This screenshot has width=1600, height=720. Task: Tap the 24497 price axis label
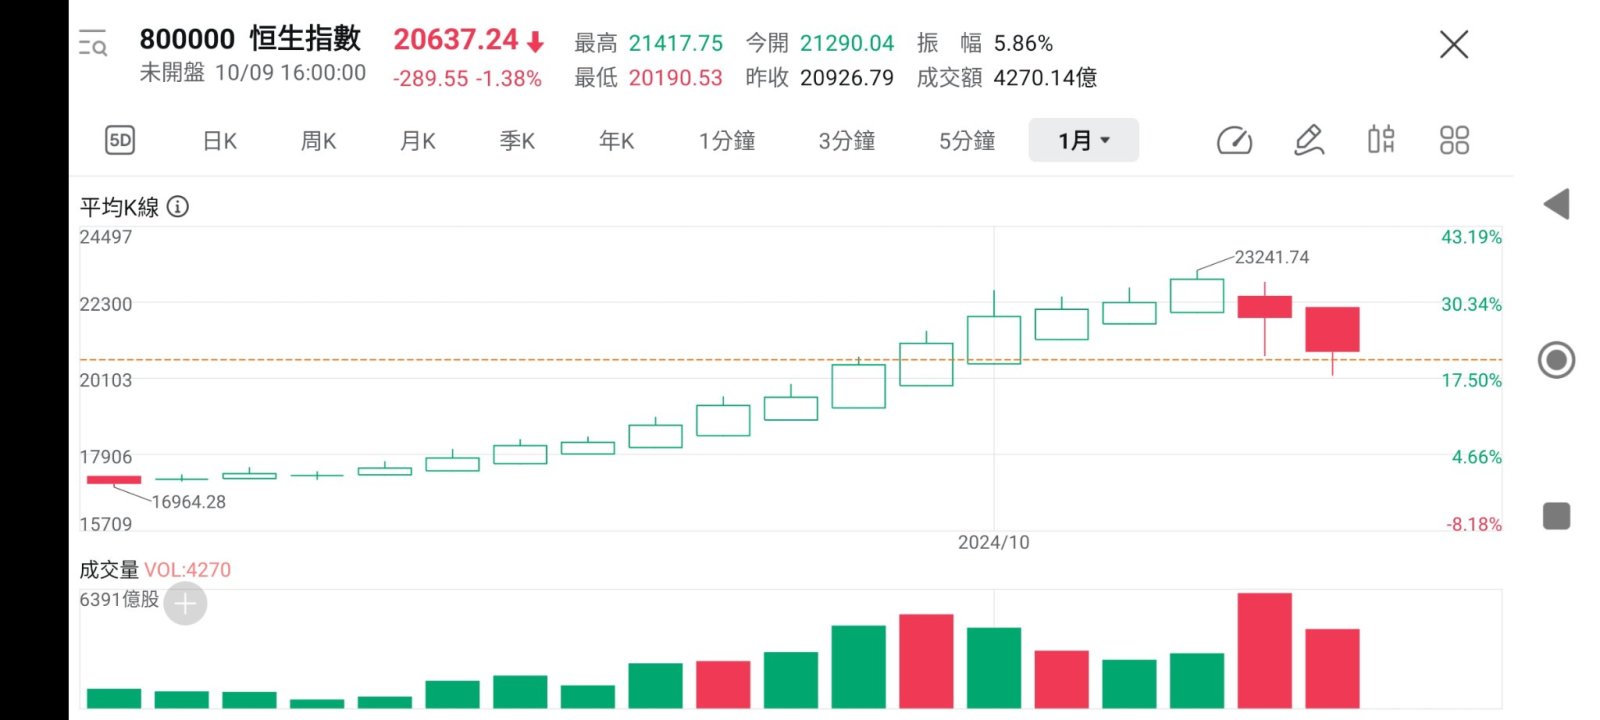105,237
